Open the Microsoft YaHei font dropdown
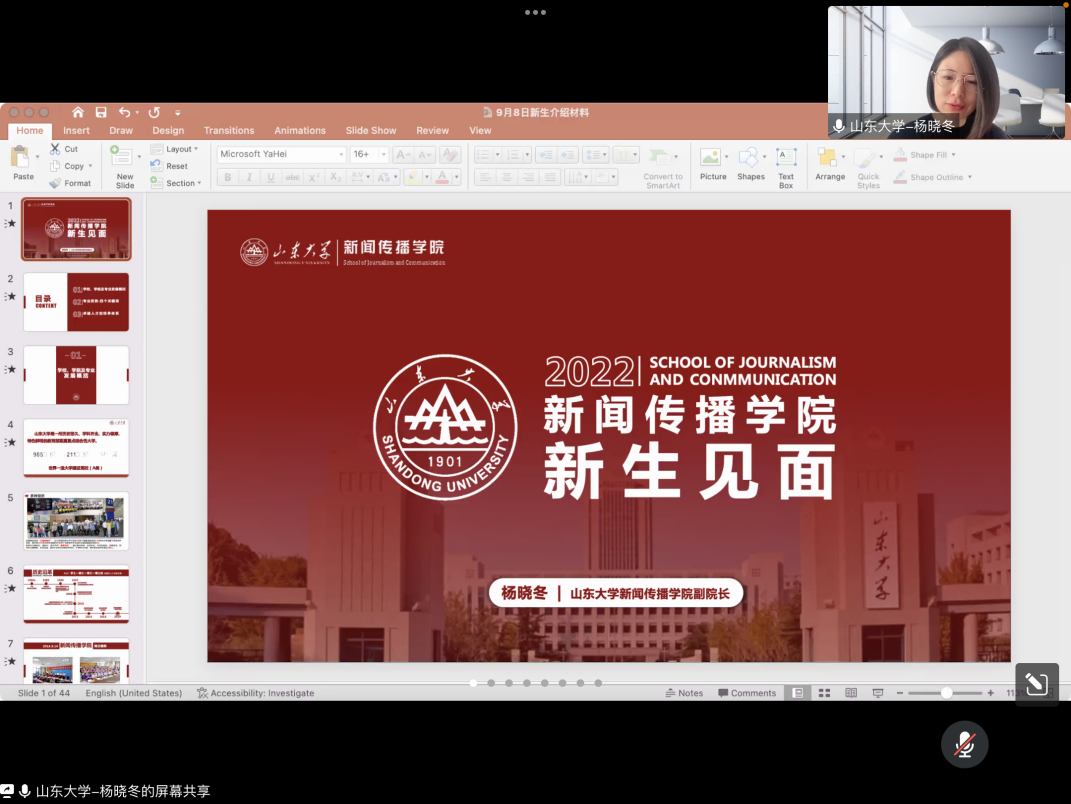The height and width of the screenshot is (804, 1071). click(341, 154)
